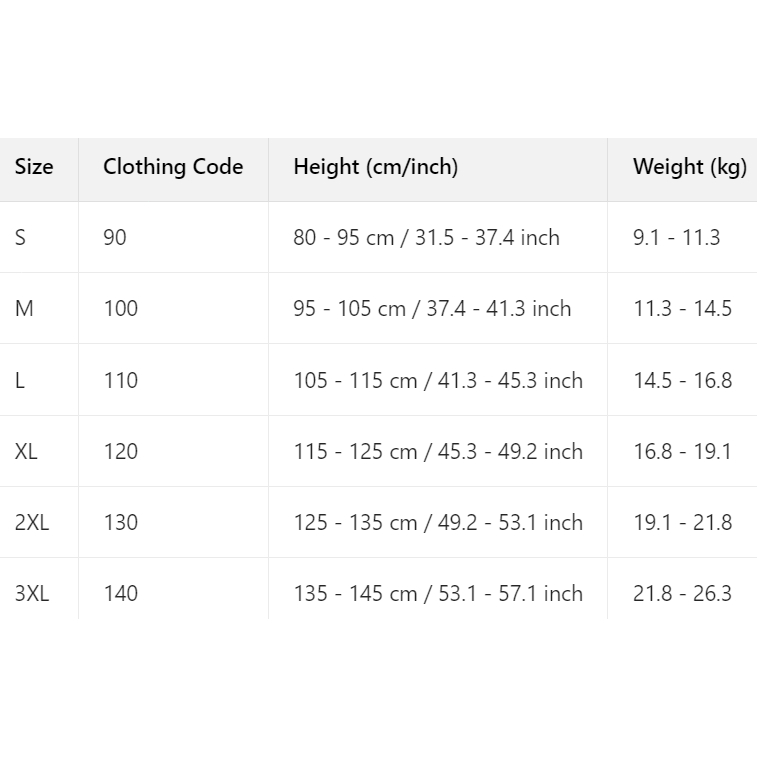Viewport: 757px width, 757px height.
Task: Select the XL size cell
Action: pyautogui.click(x=26, y=452)
